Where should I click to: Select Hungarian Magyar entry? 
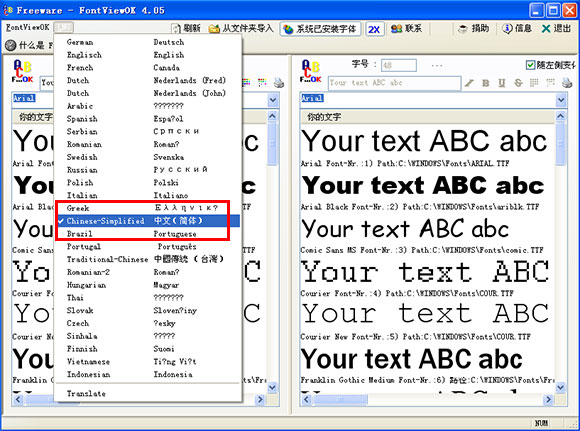(148, 285)
